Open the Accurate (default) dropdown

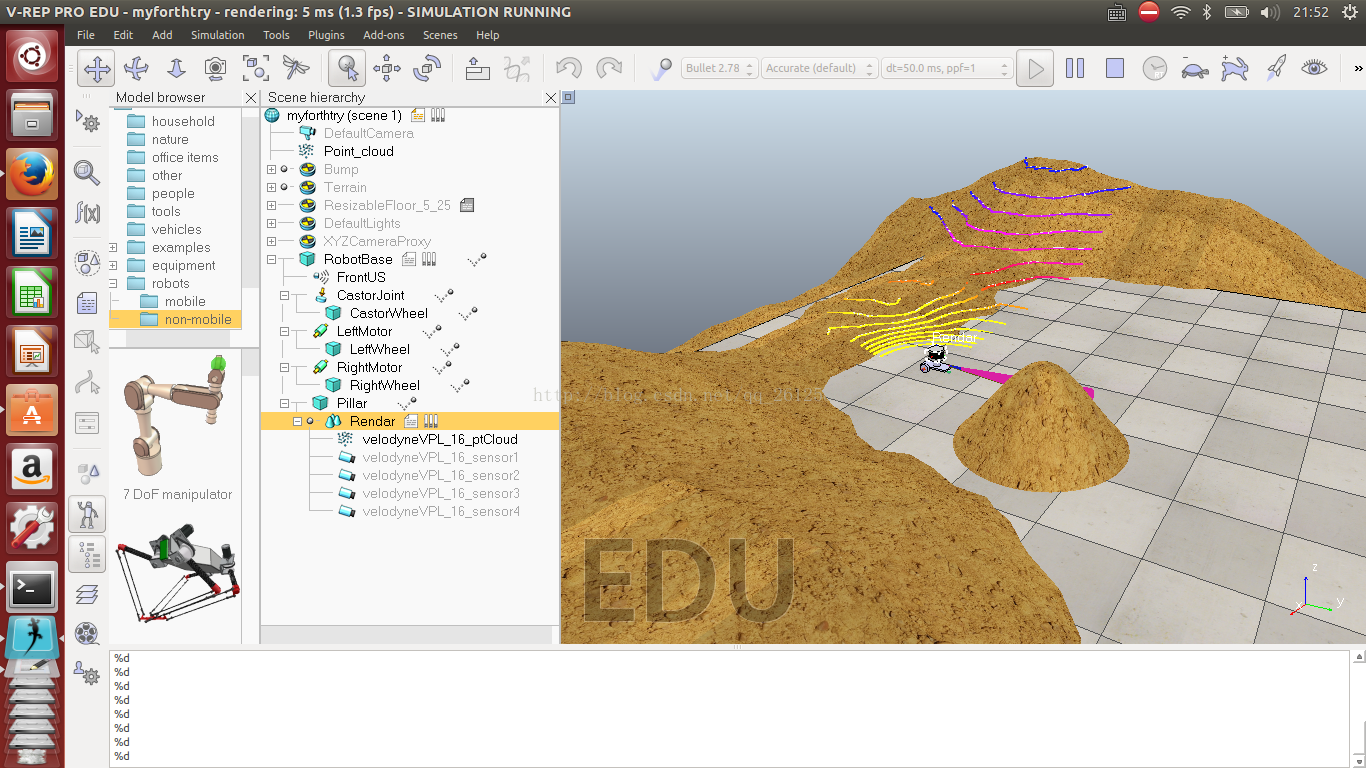coord(819,68)
